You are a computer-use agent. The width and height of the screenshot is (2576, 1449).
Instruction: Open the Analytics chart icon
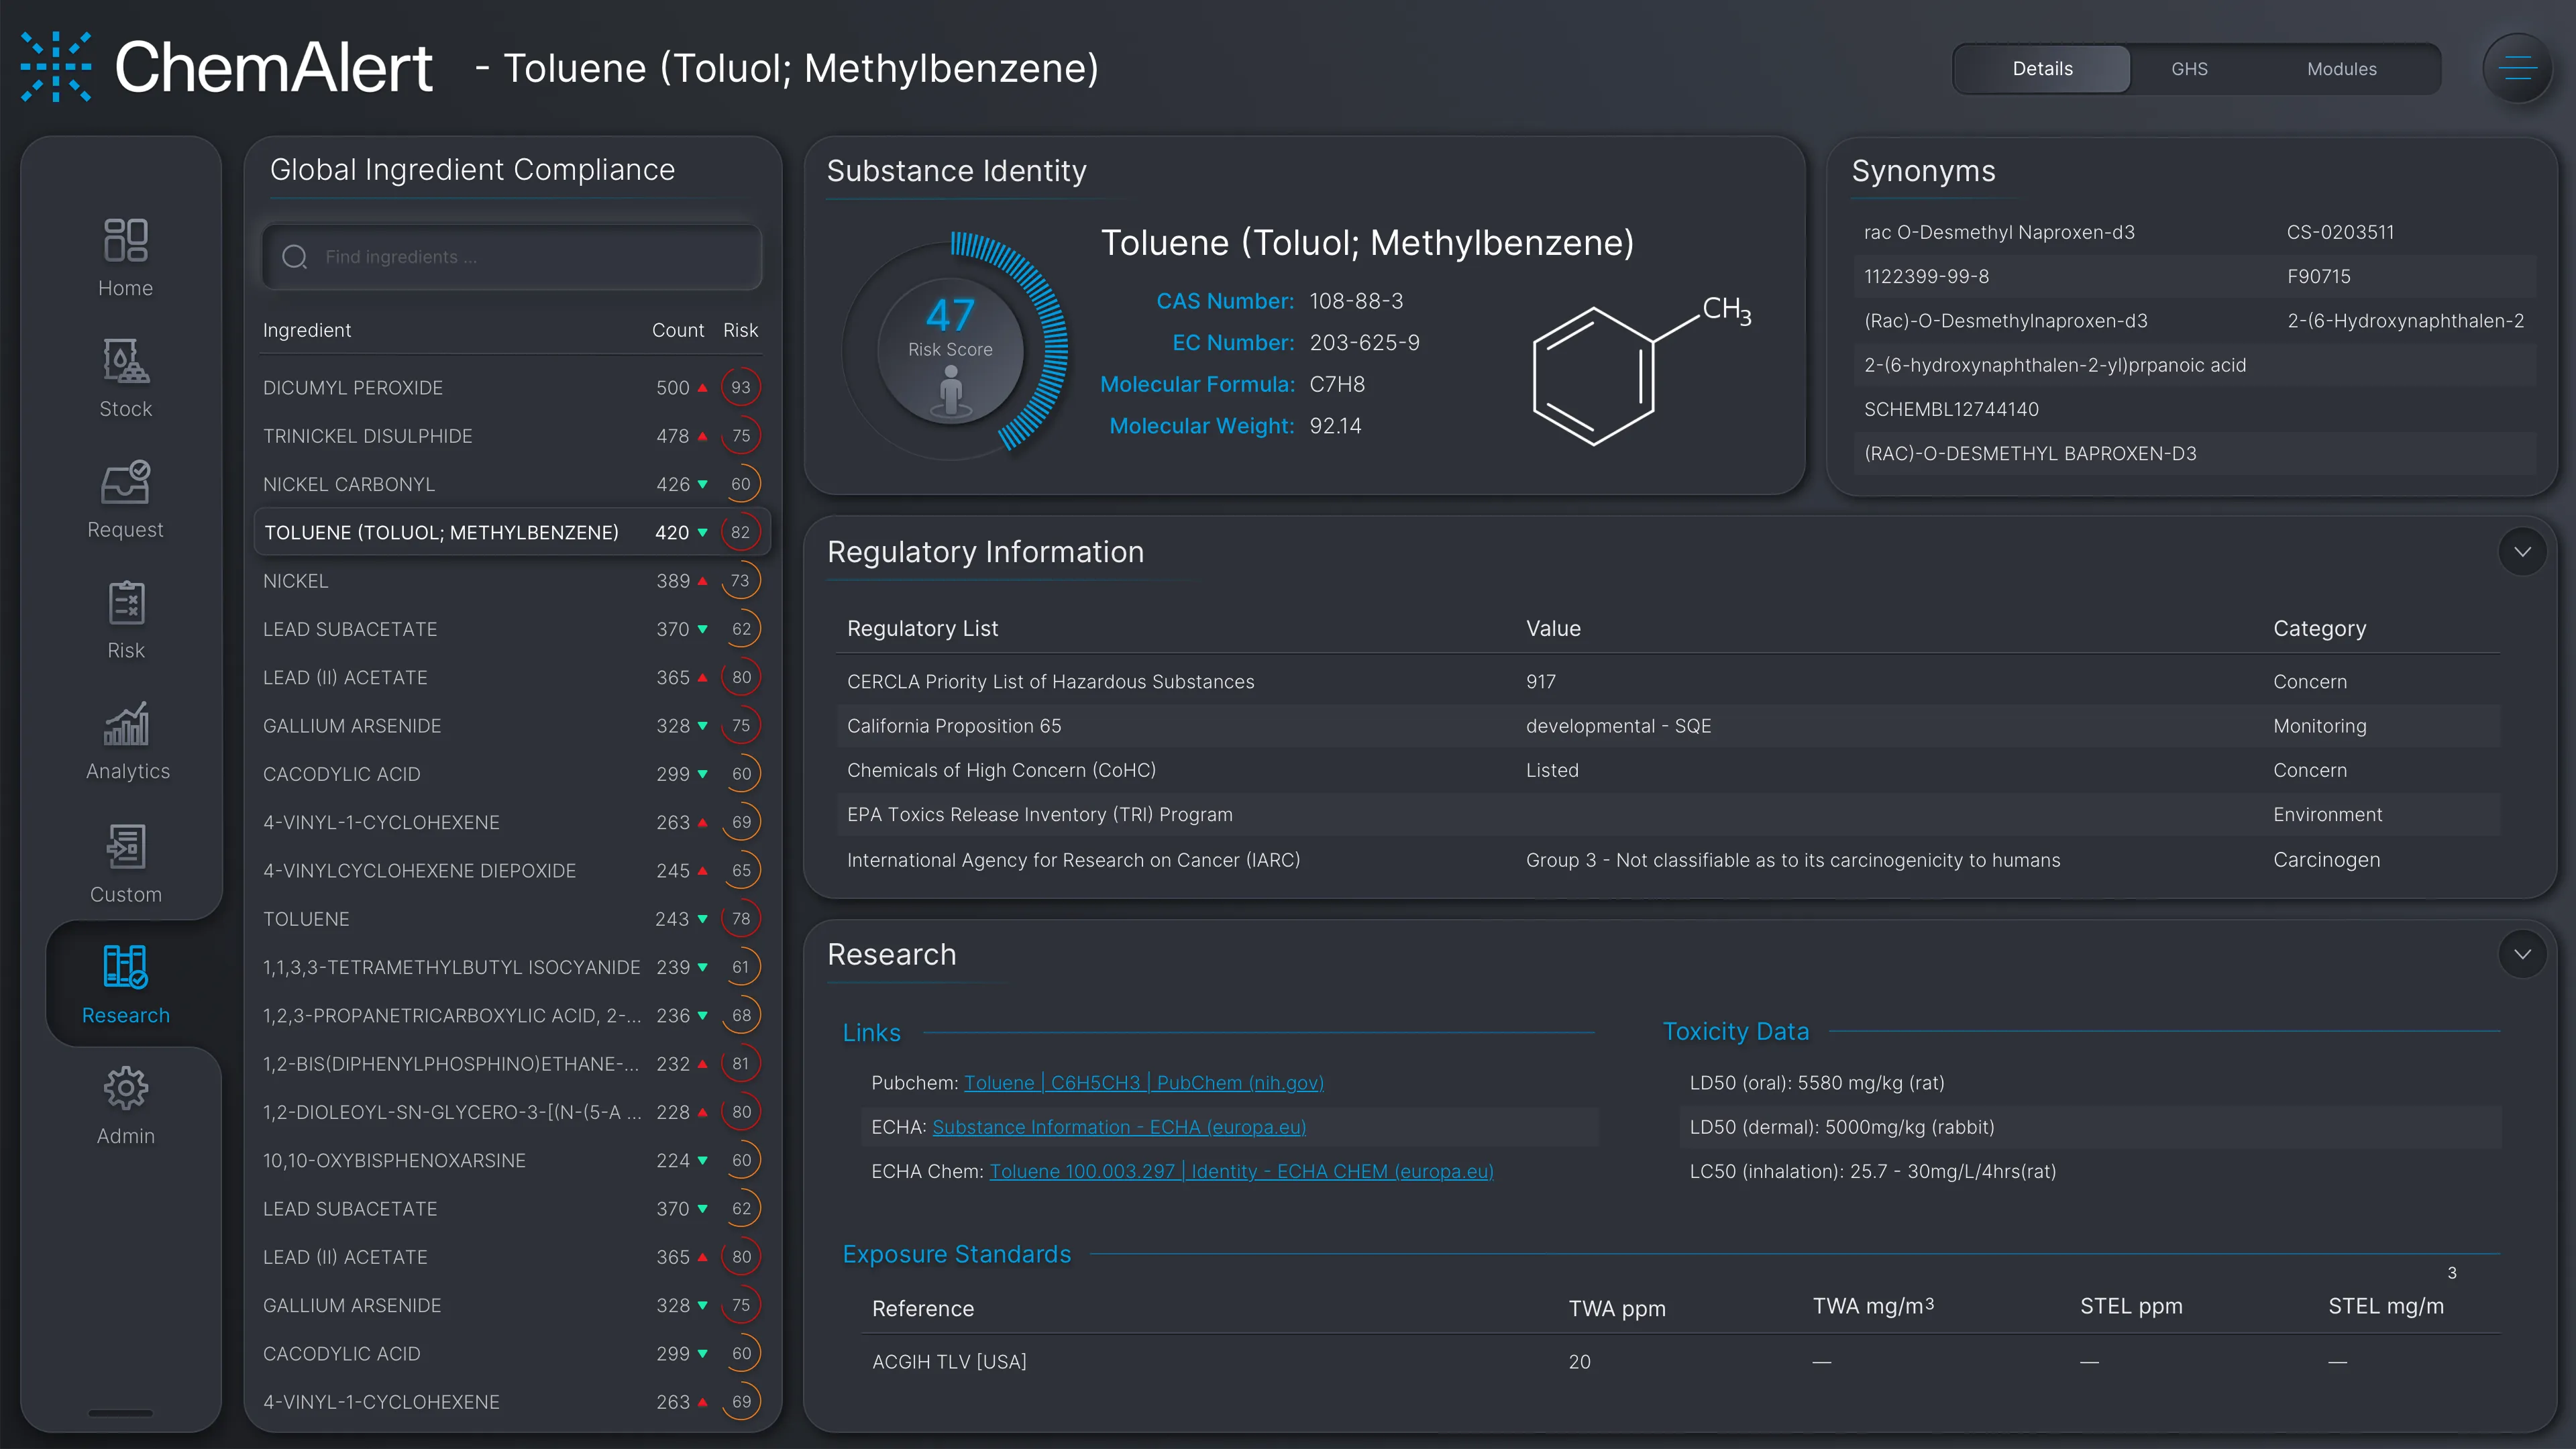[x=126, y=725]
